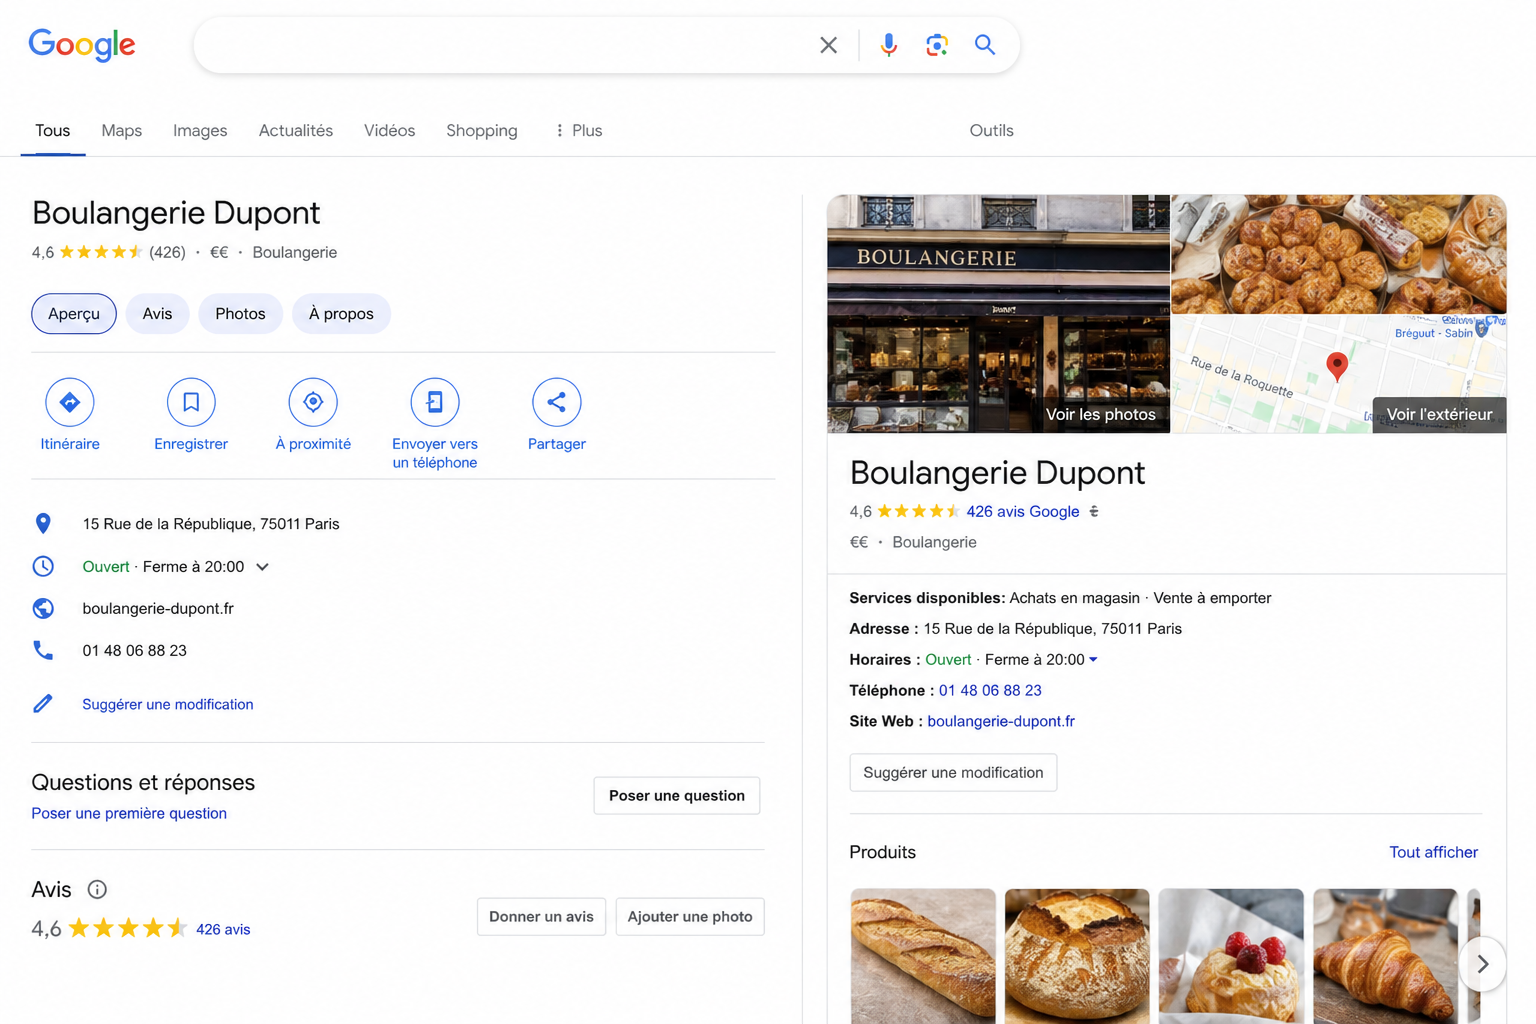Click the Ajouter une photo button
Viewport: 1536px width, 1024px height.
[690, 916]
